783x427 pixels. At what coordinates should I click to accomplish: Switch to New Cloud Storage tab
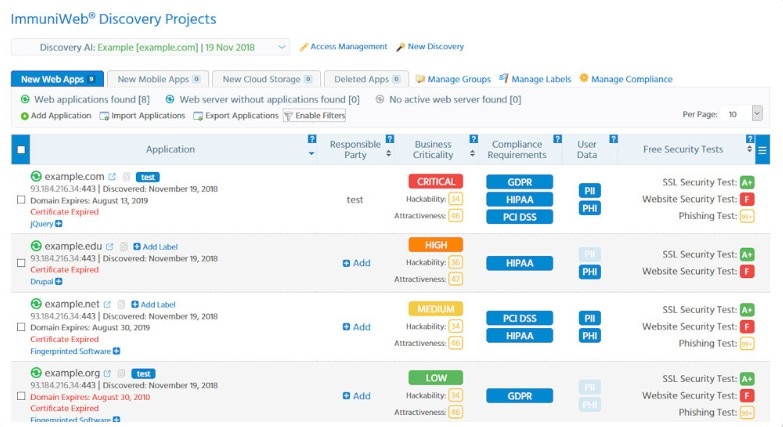(267, 79)
